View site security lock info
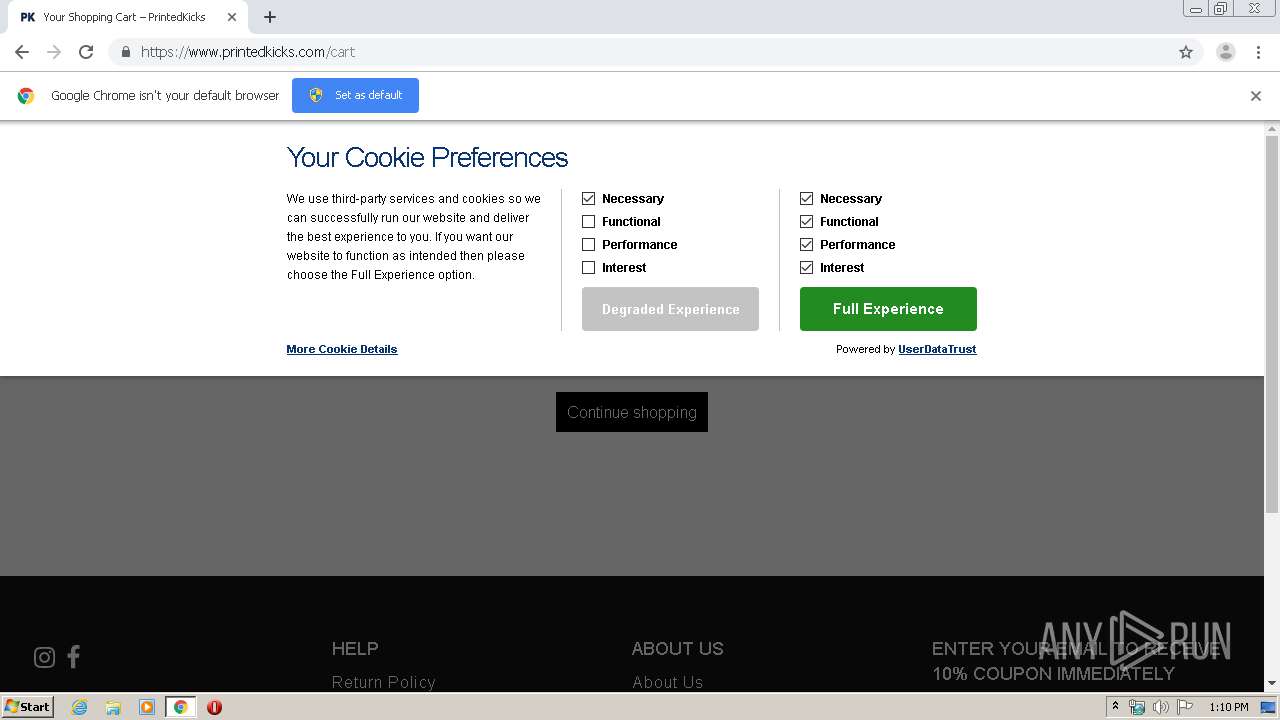This screenshot has width=1280, height=720. coord(125,52)
